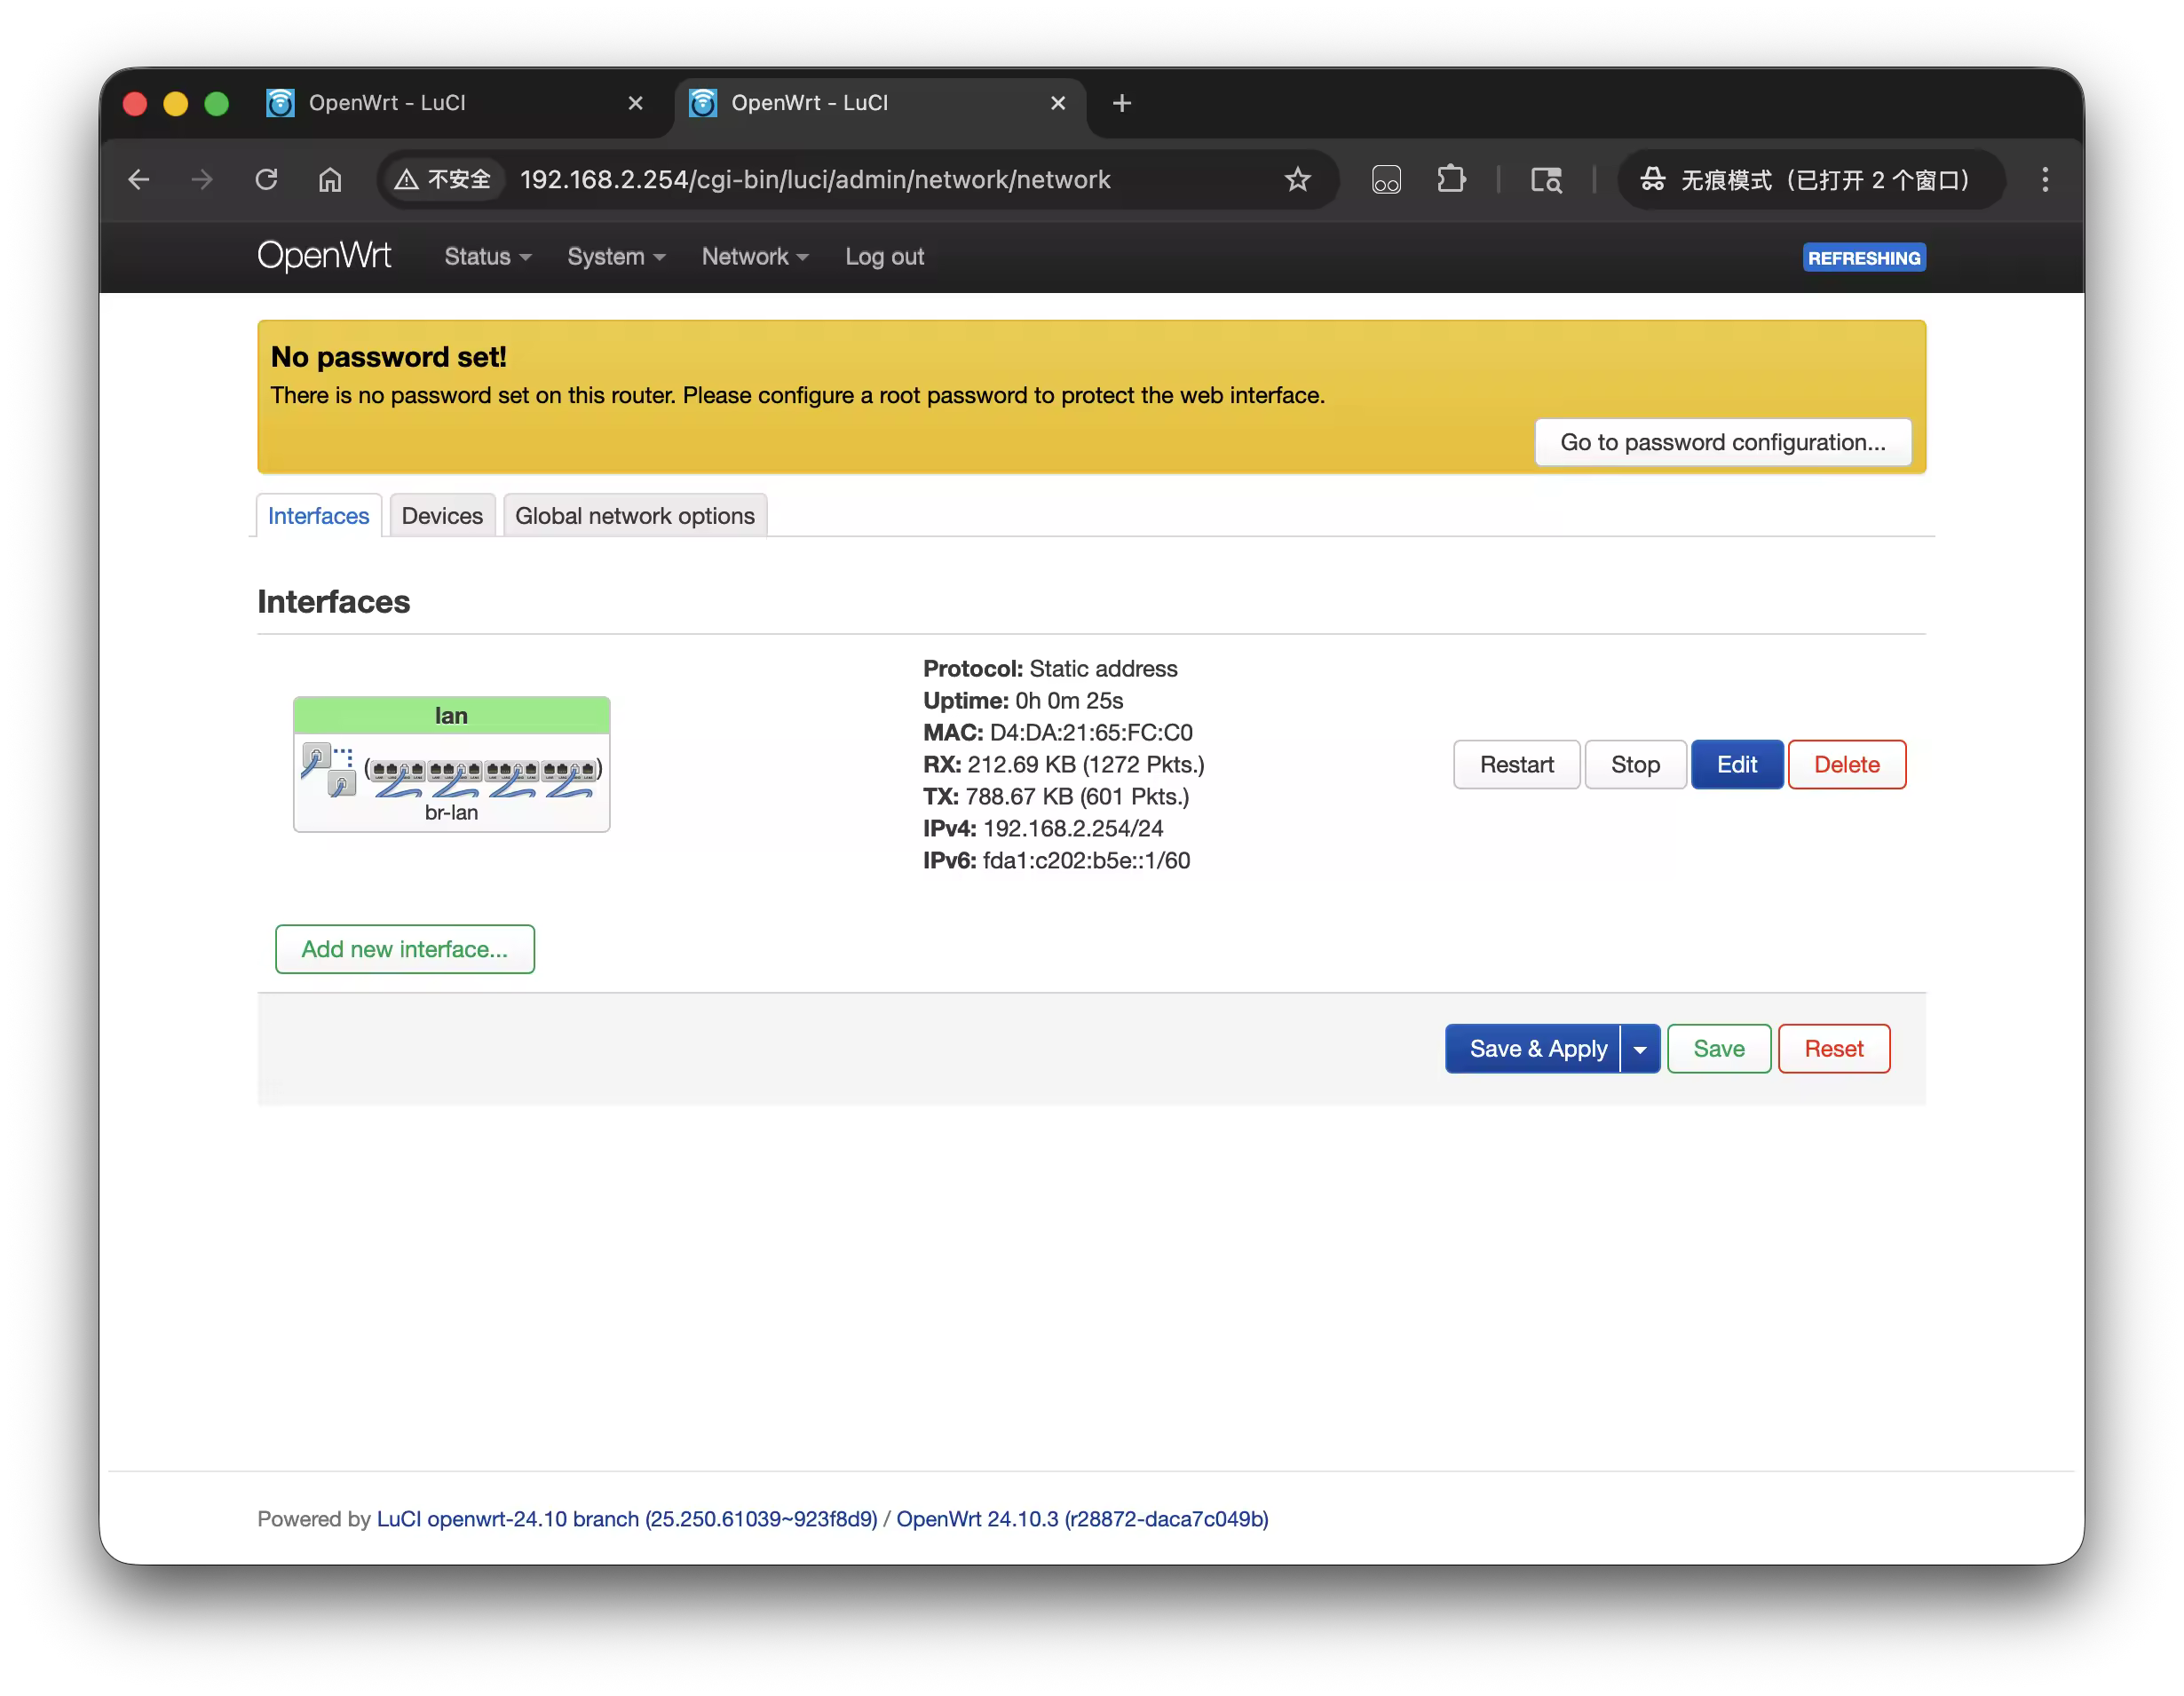Open the LuCI openwrt-24.10 branch link
The width and height of the screenshot is (2184, 1696).
tap(627, 1519)
